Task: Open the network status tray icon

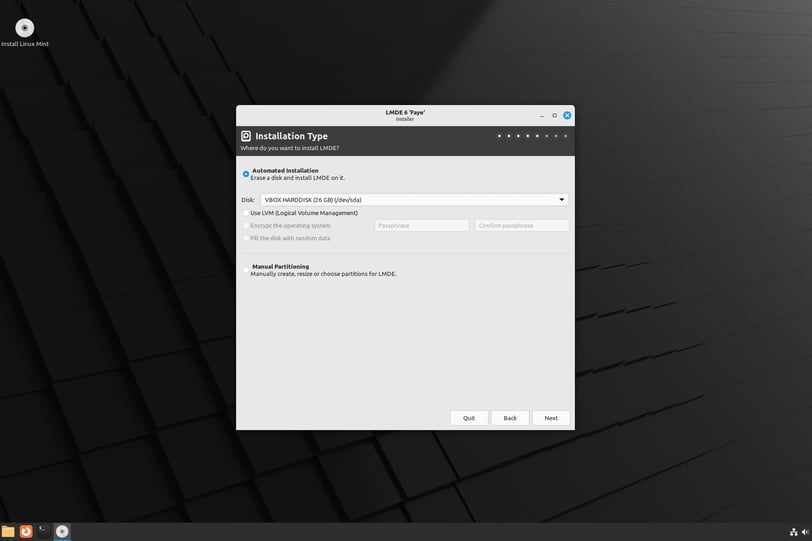Action: (793, 532)
